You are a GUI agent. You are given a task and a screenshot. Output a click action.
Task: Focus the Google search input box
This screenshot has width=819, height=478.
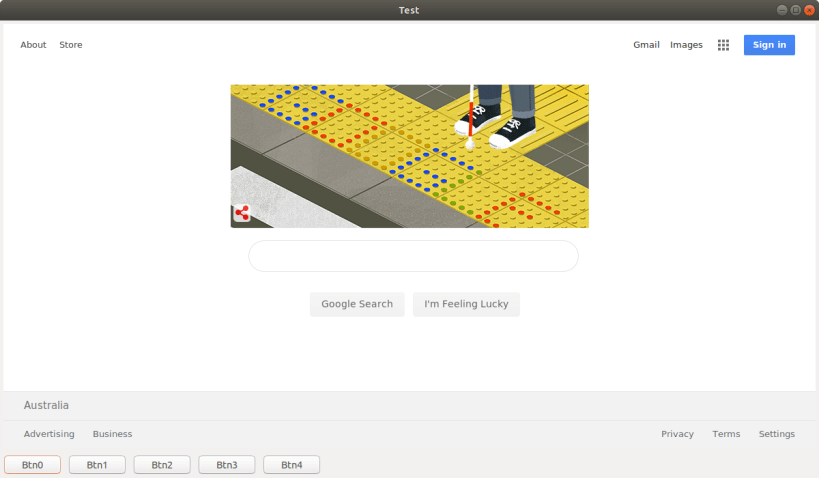[413, 256]
